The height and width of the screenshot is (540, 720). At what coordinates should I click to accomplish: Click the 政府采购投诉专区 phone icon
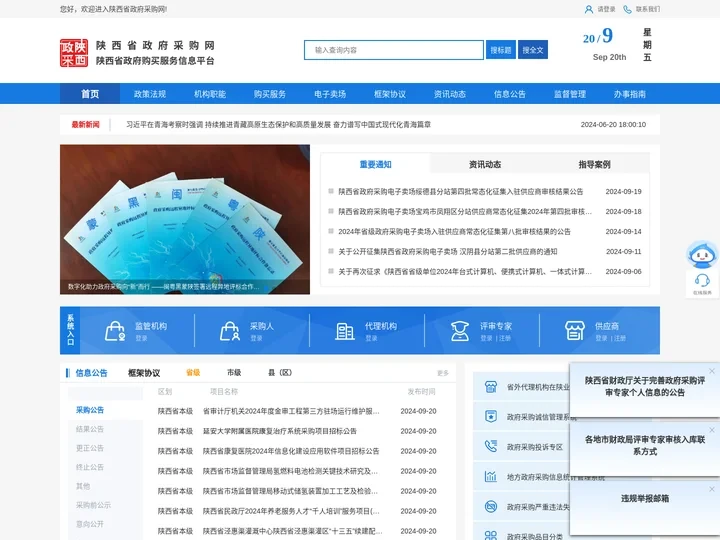[491, 446]
